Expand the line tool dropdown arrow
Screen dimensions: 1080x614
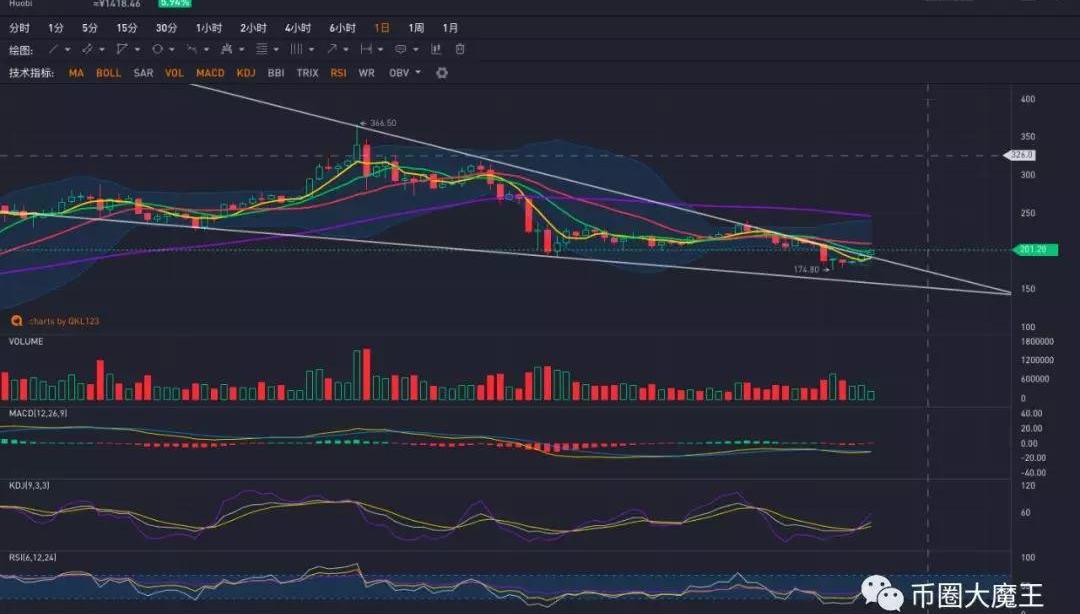pos(67,49)
